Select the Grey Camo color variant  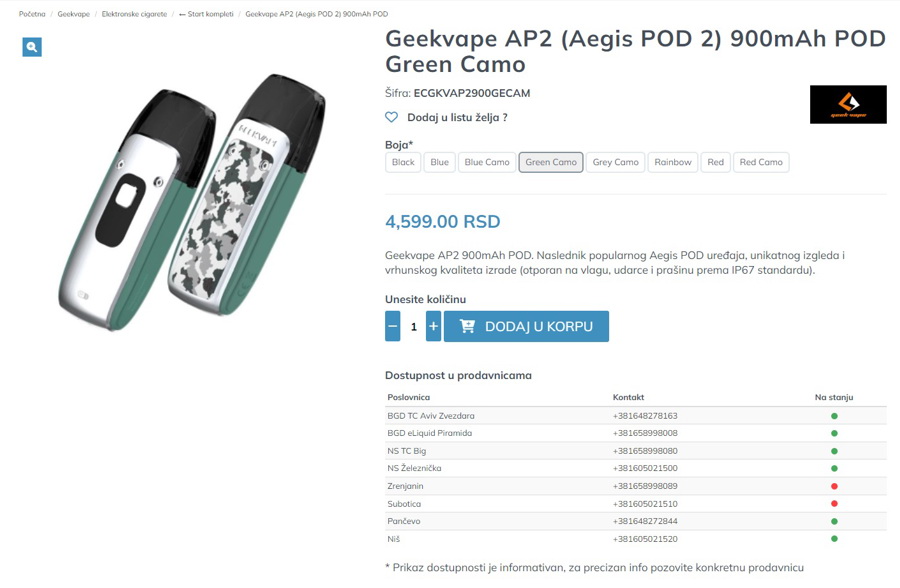click(615, 162)
